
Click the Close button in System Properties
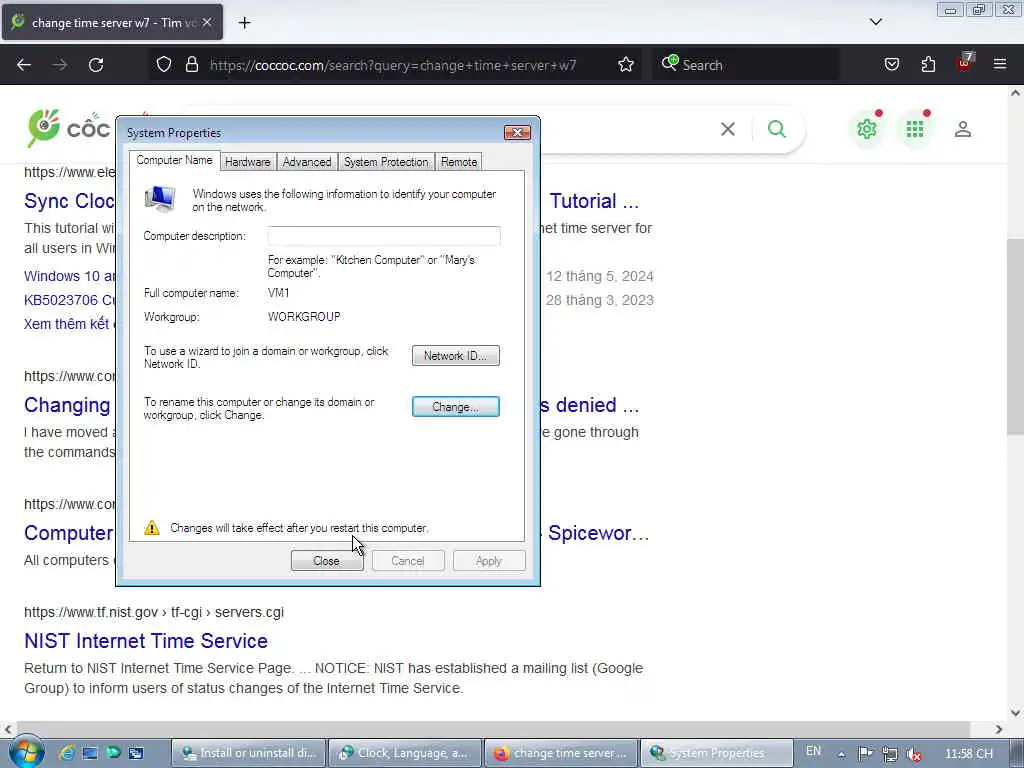click(327, 560)
